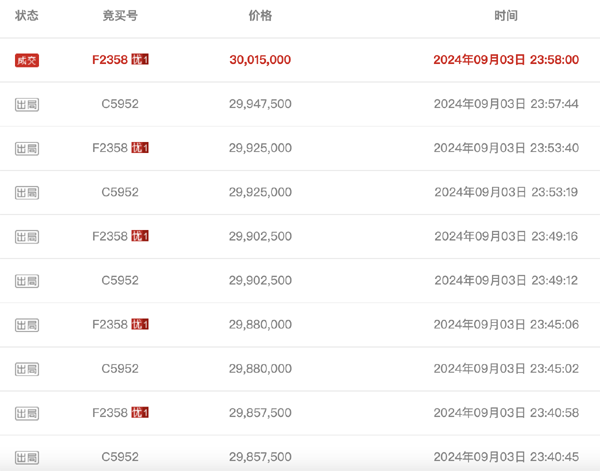Select the winning price 30,015,000
Viewport: 600px width, 471px height.
pyautogui.click(x=260, y=60)
